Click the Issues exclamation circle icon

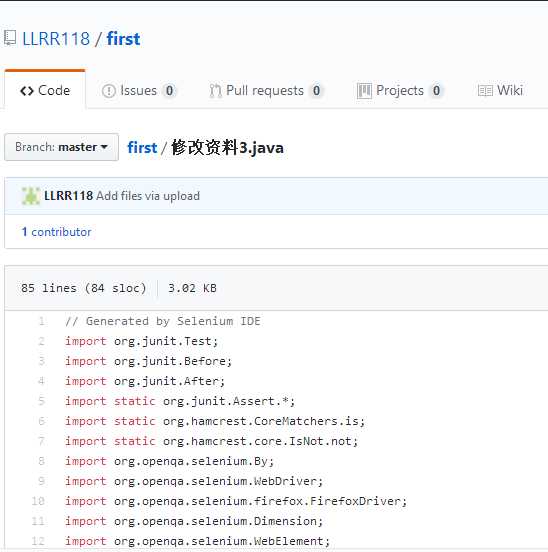coord(108,91)
